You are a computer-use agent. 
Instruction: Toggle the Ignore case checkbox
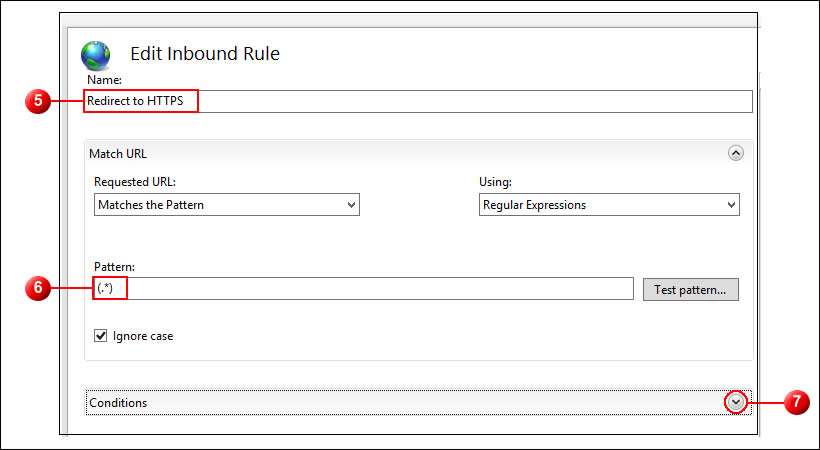[x=100, y=336]
